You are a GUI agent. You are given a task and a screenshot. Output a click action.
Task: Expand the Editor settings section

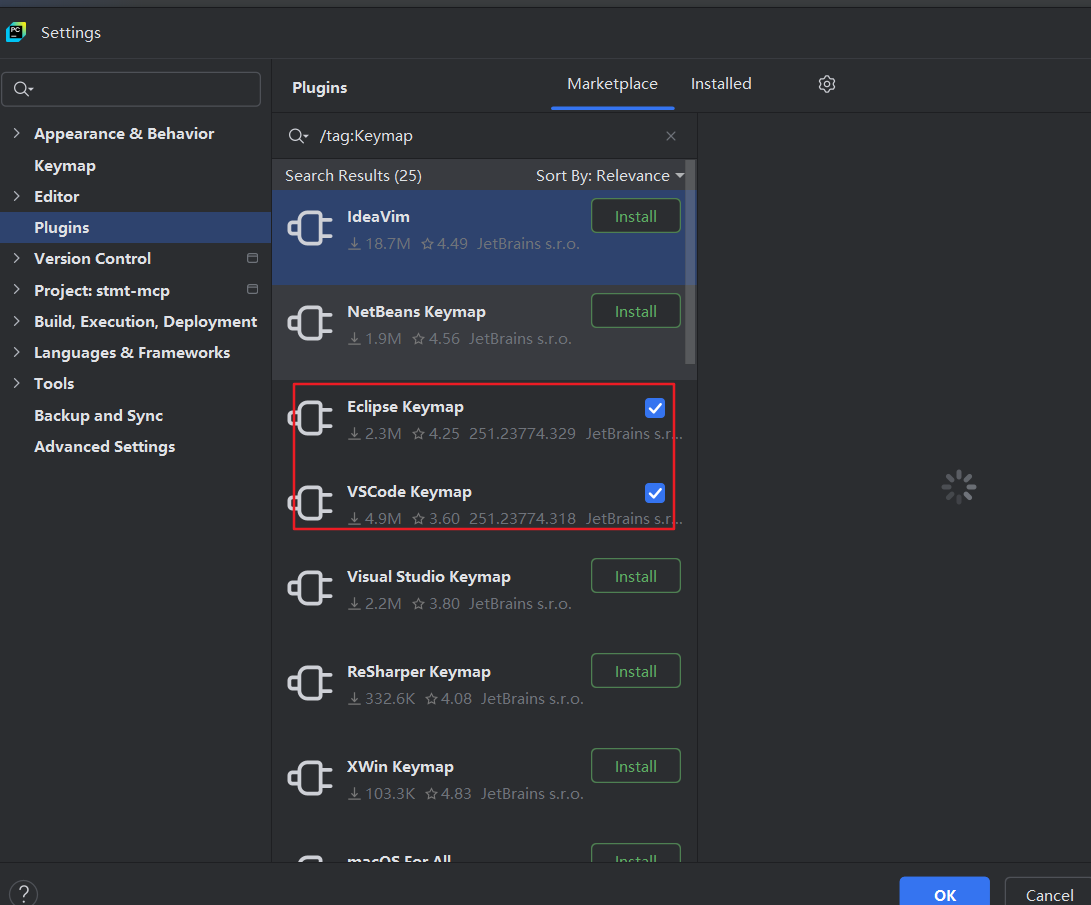(x=17, y=196)
